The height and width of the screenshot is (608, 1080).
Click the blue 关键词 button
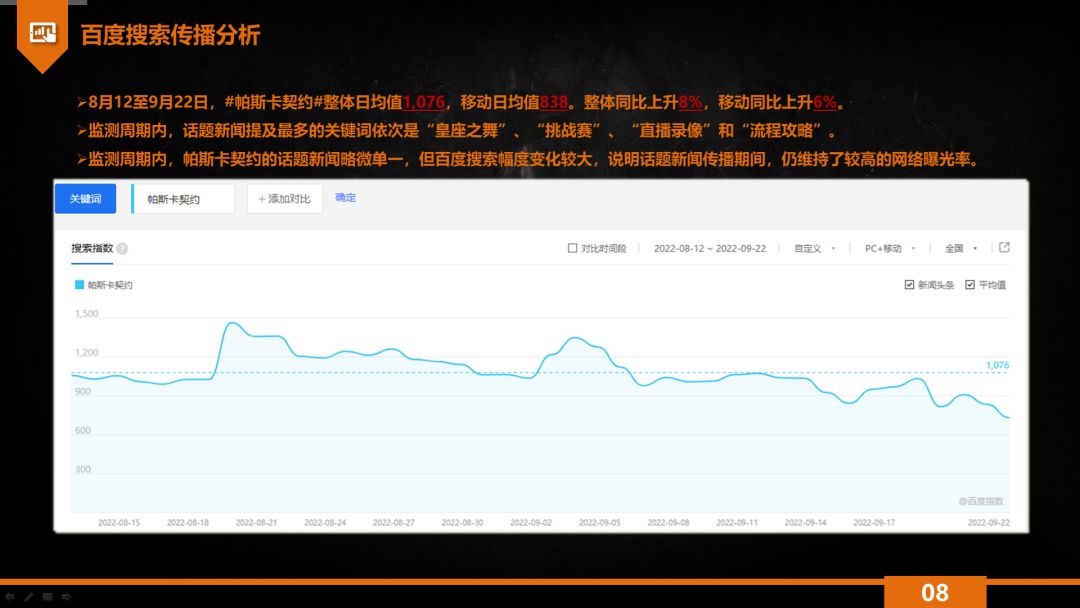85,198
